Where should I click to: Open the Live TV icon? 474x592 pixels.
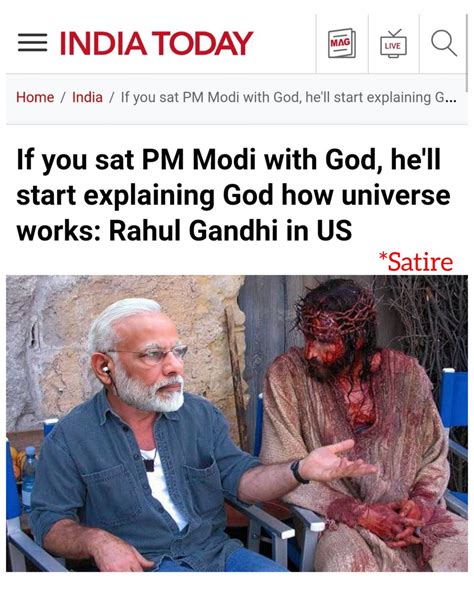tap(393, 44)
